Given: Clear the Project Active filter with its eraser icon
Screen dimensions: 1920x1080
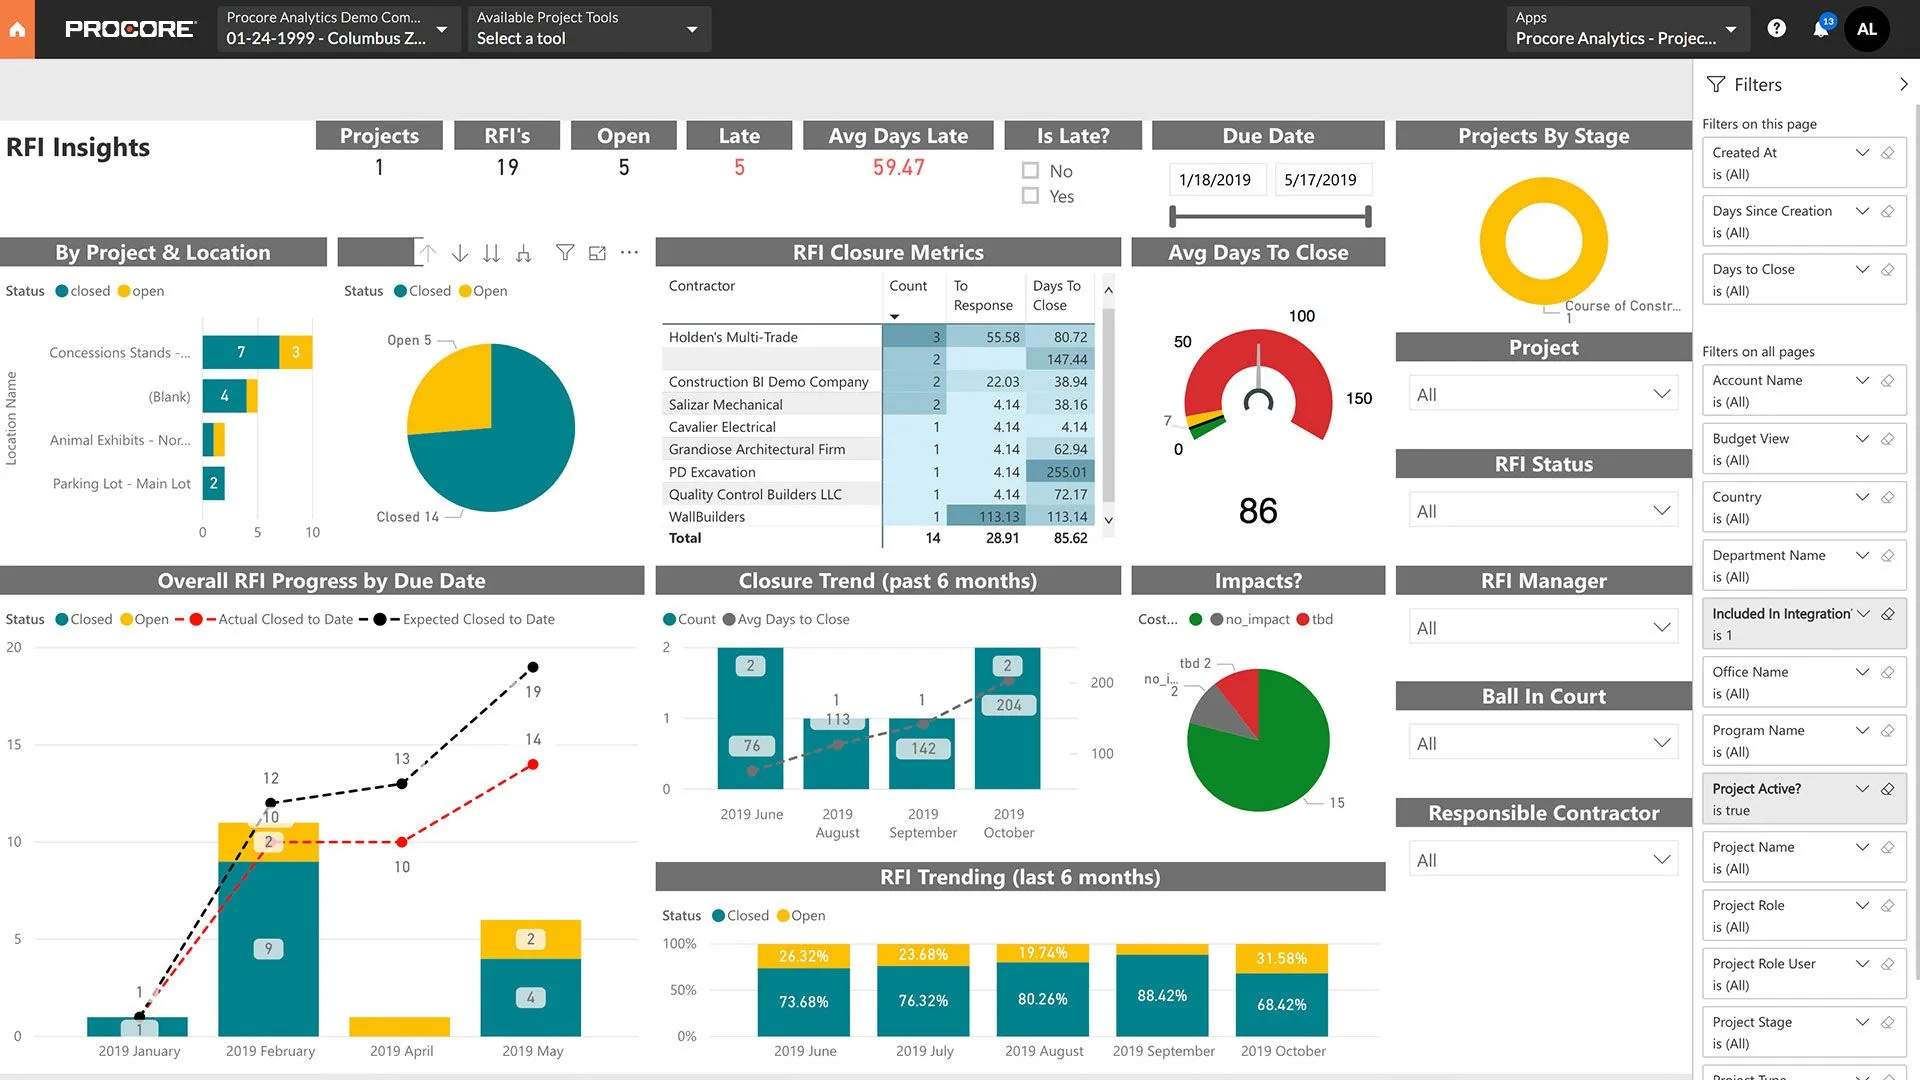Looking at the screenshot, I should [1888, 788].
